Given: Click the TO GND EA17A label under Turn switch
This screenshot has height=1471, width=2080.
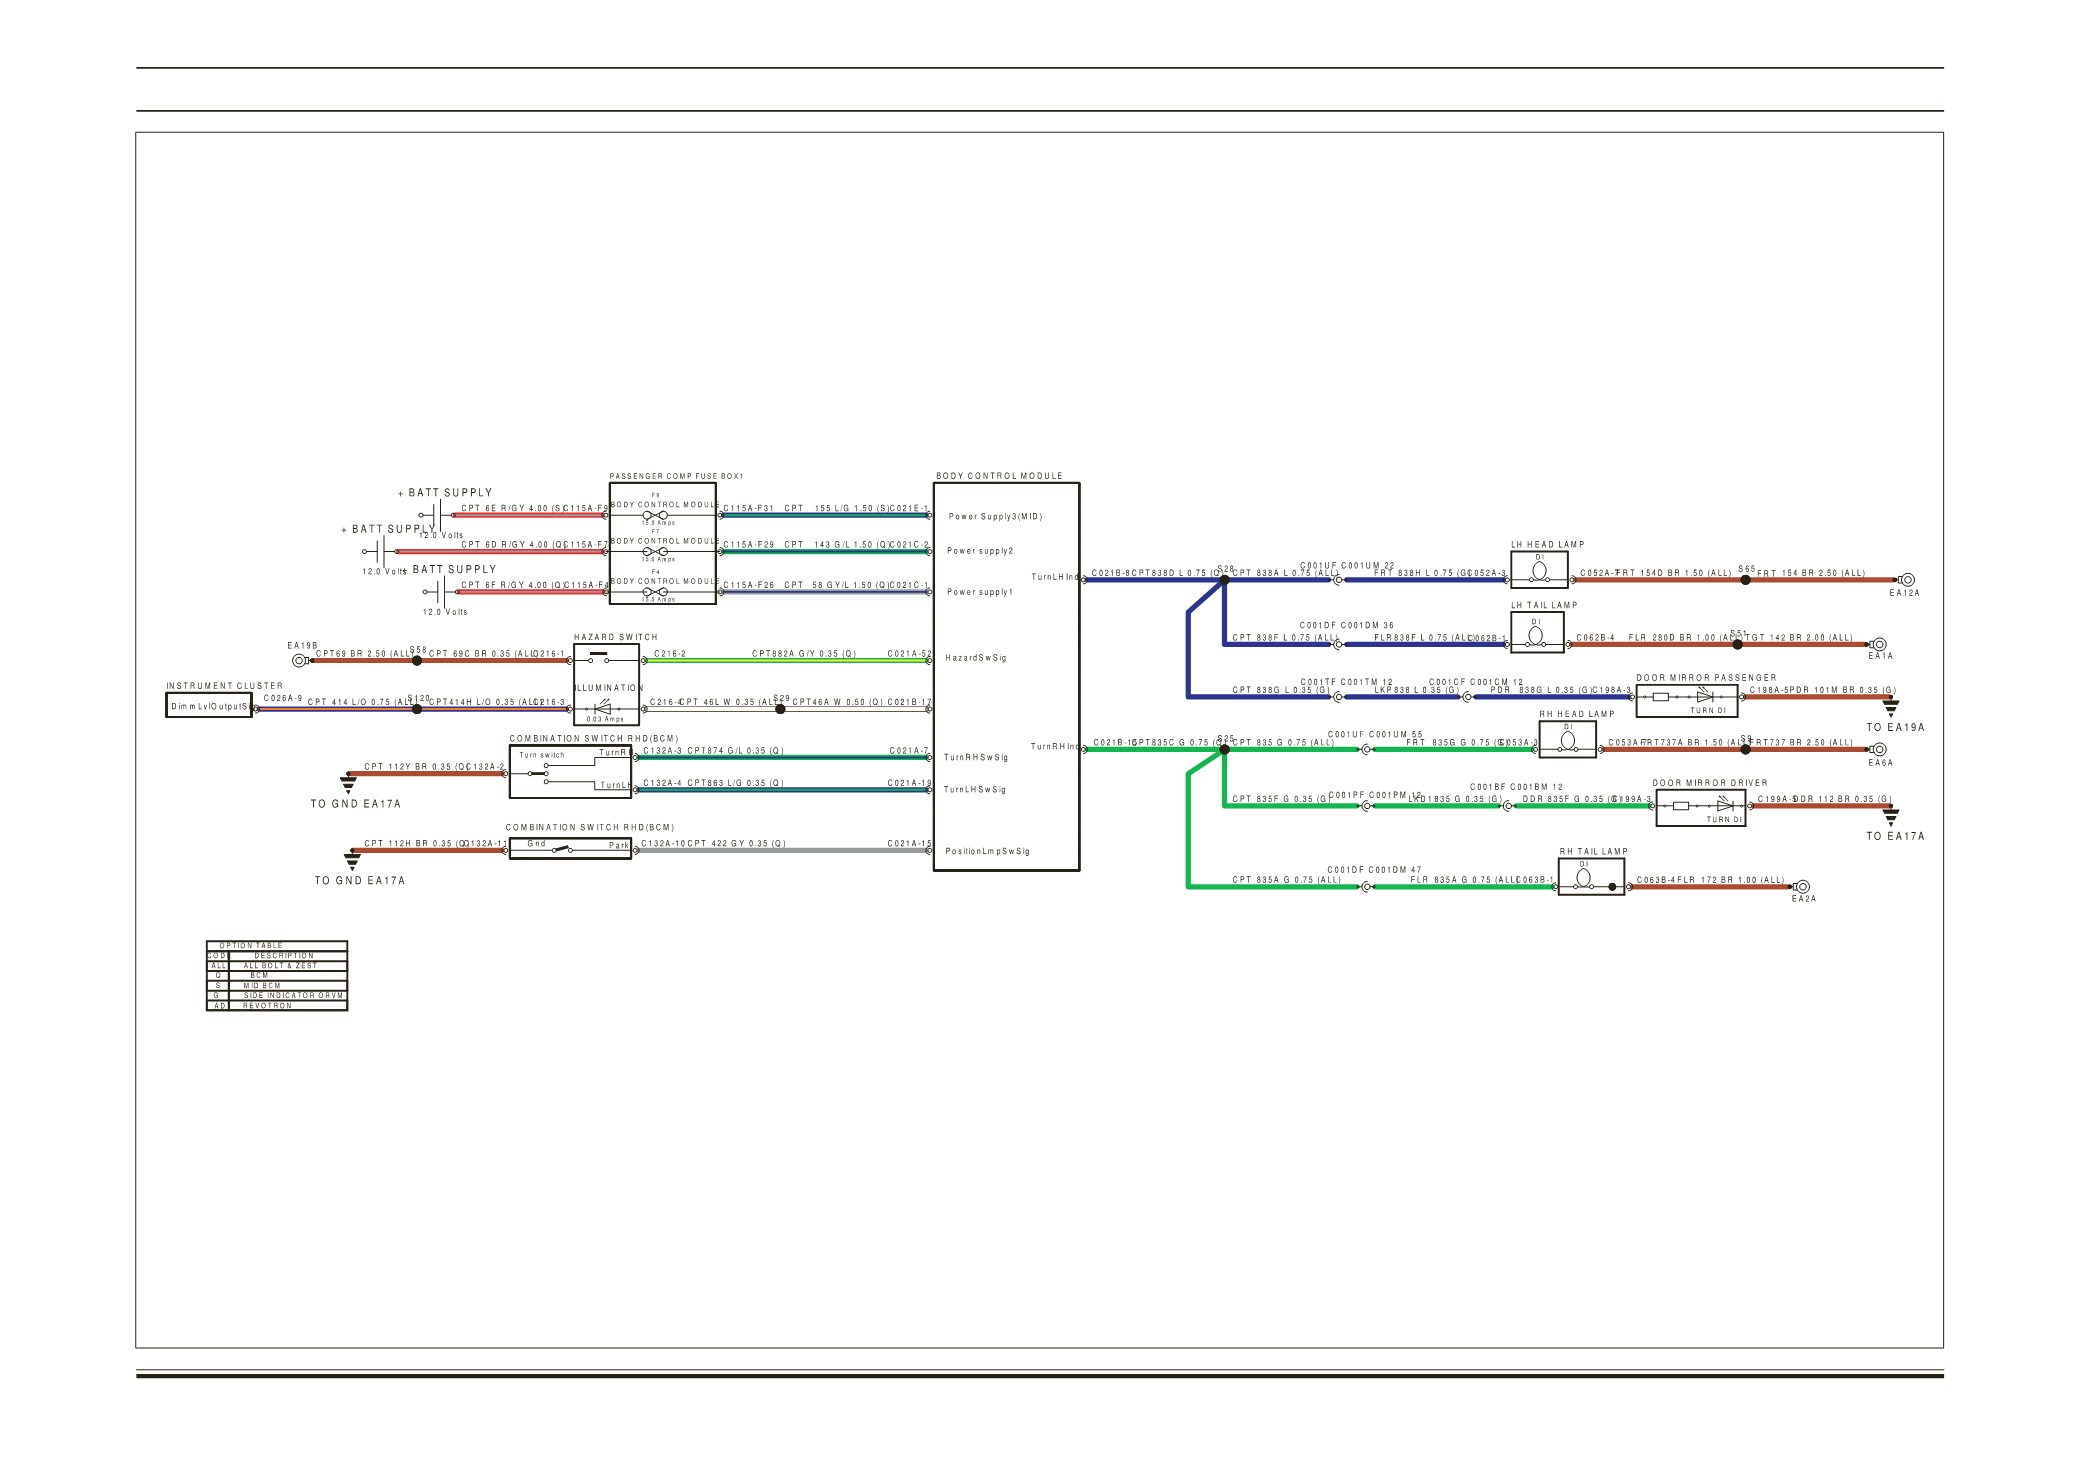Looking at the screenshot, I should 355,804.
